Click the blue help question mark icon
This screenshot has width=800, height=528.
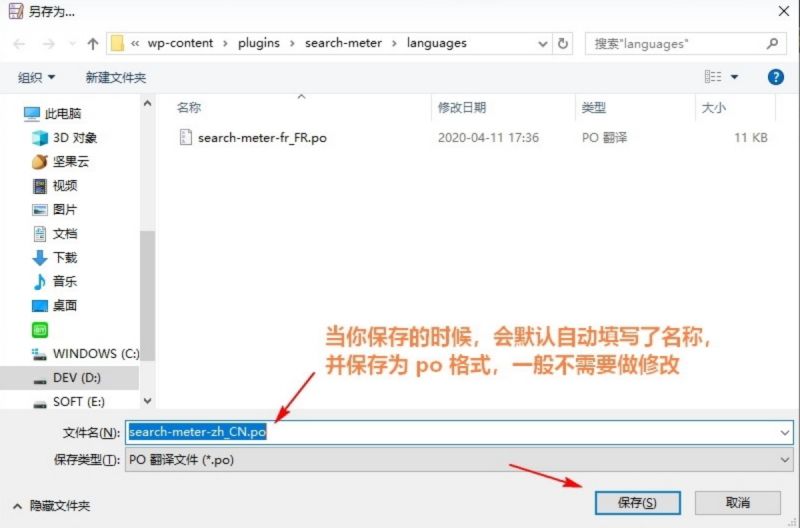pyautogui.click(x=775, y=77)
